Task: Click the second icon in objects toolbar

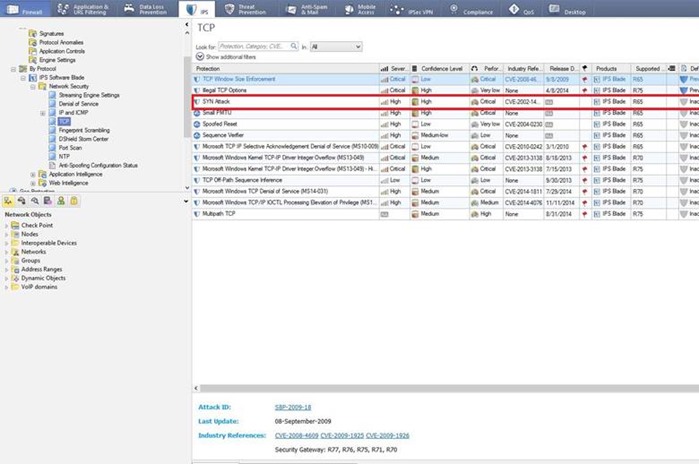Action: click(x=21, y=201)
